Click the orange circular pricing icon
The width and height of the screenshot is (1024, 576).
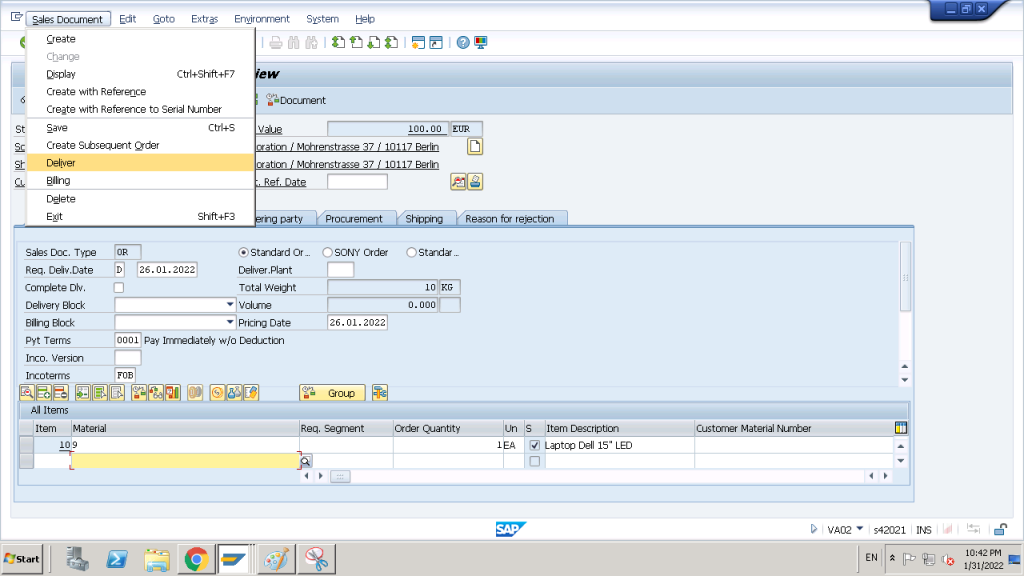[217, 392]
